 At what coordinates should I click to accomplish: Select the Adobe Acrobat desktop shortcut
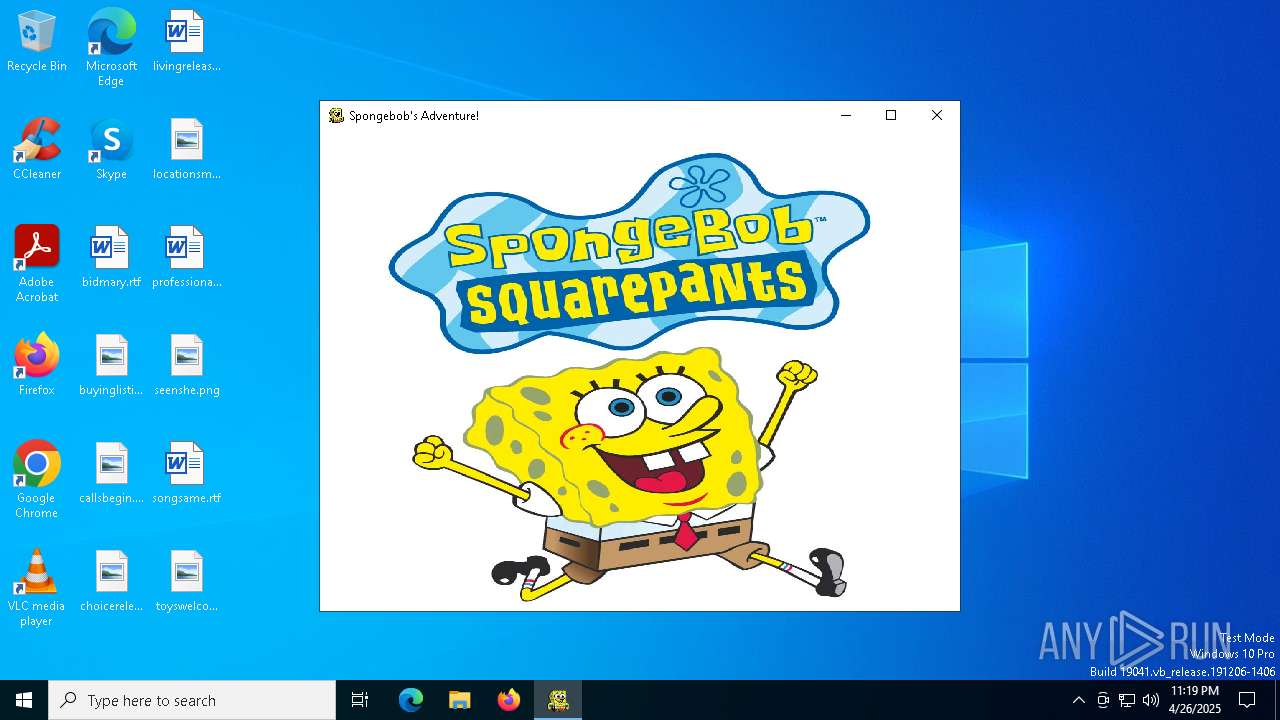[37, 263]
